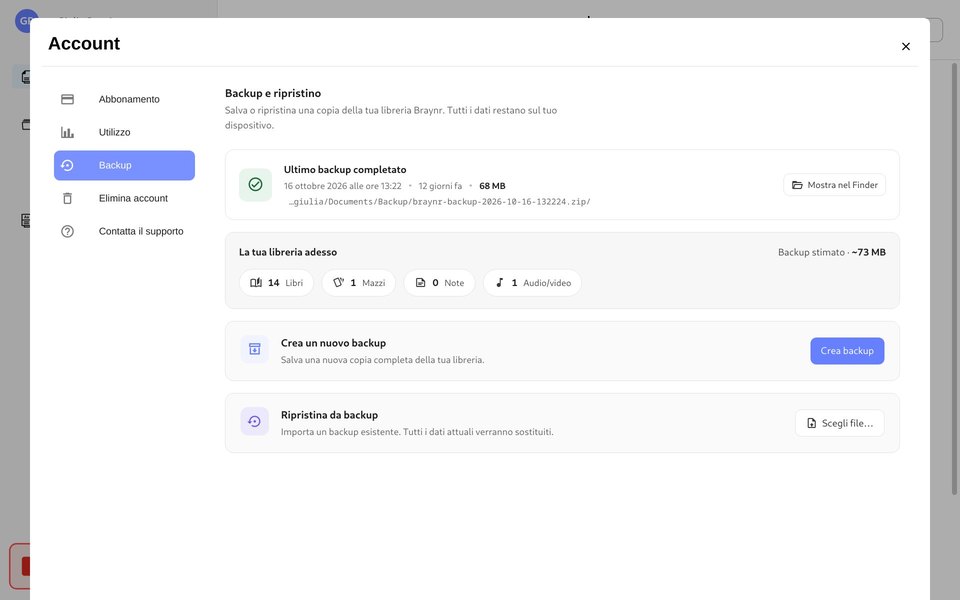Close the Account dialog
This screenshot has height=600, width=960.
coord(906,47)
